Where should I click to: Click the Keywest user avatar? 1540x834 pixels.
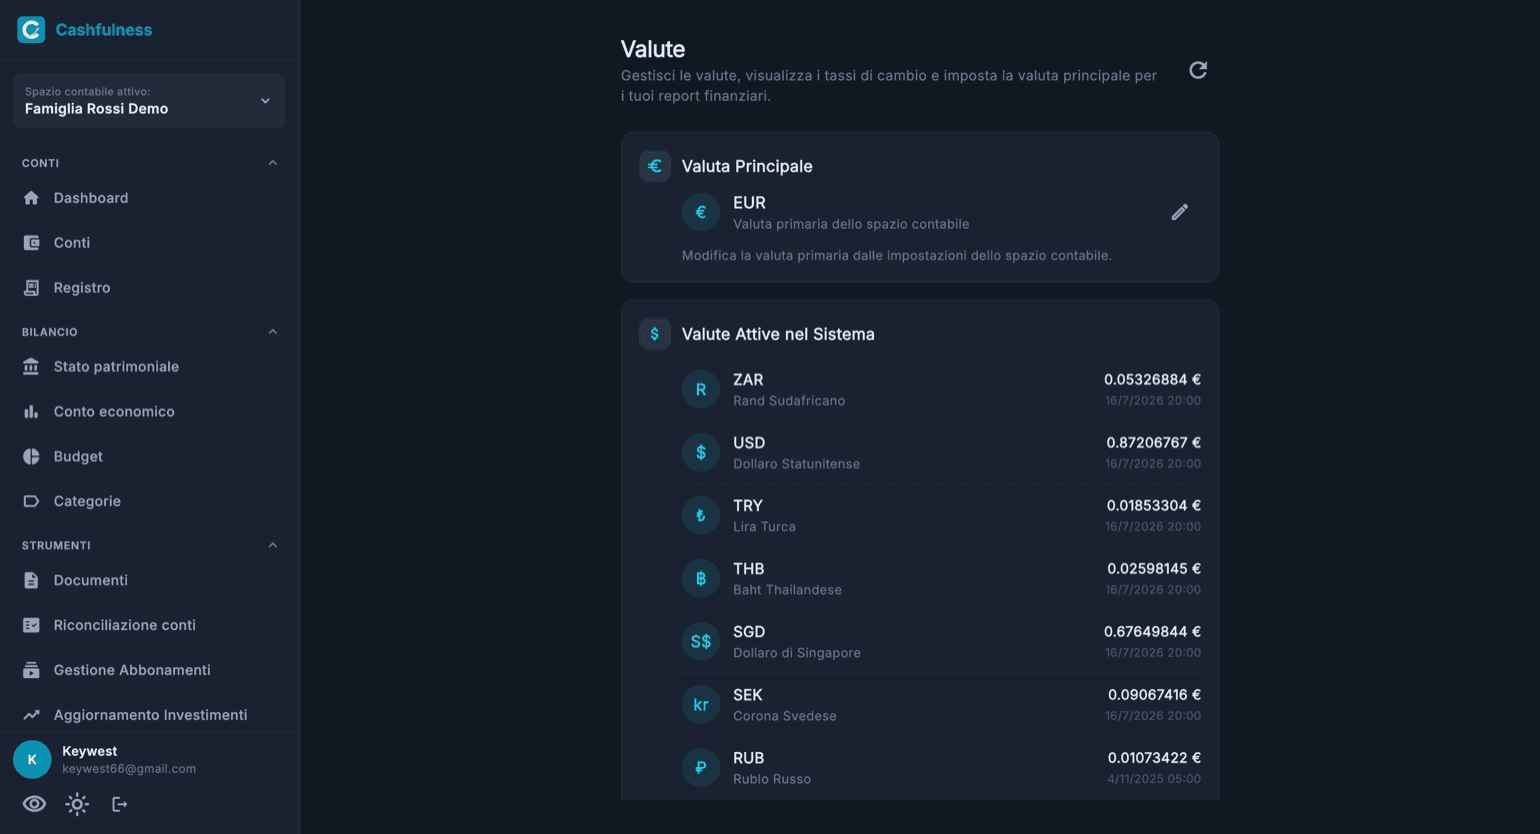tap(32, 760)
